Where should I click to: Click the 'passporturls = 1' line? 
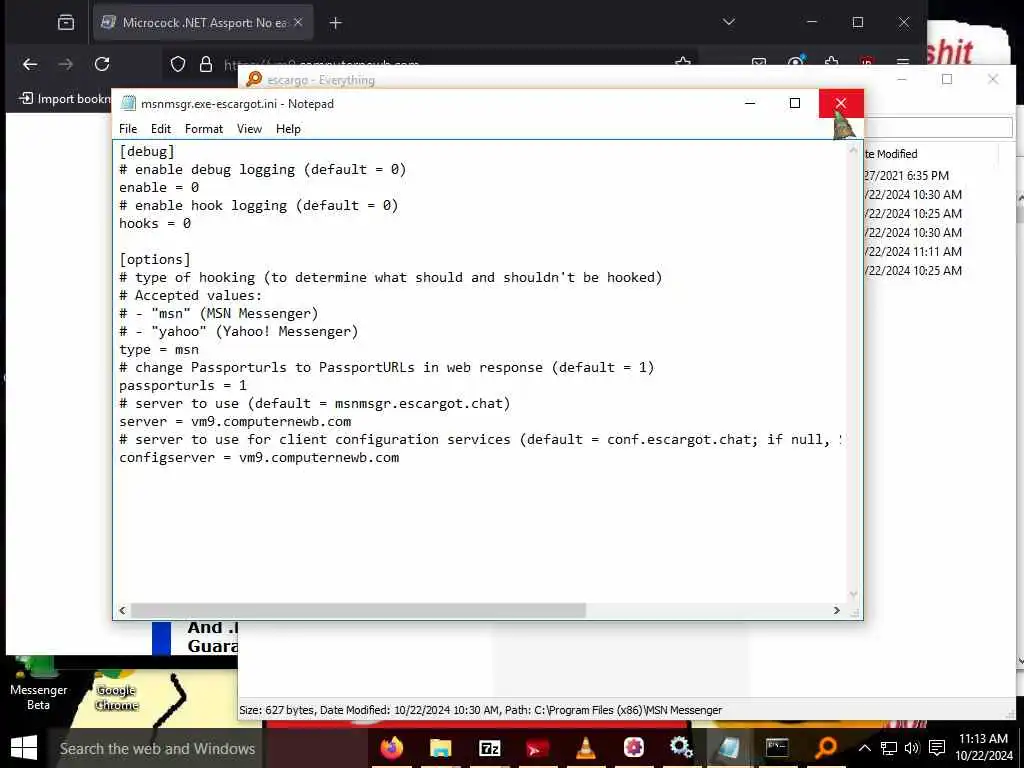click(x=183, y=385)
